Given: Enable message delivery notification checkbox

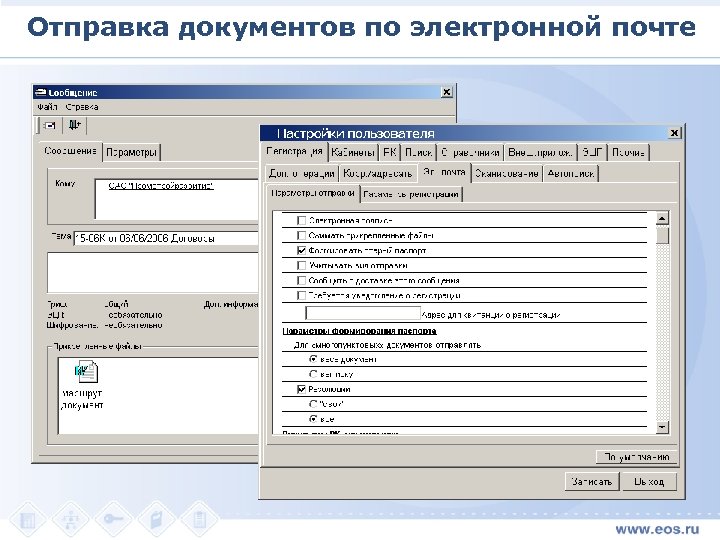Looking at the screenshot, I should [x=301, y=281].
